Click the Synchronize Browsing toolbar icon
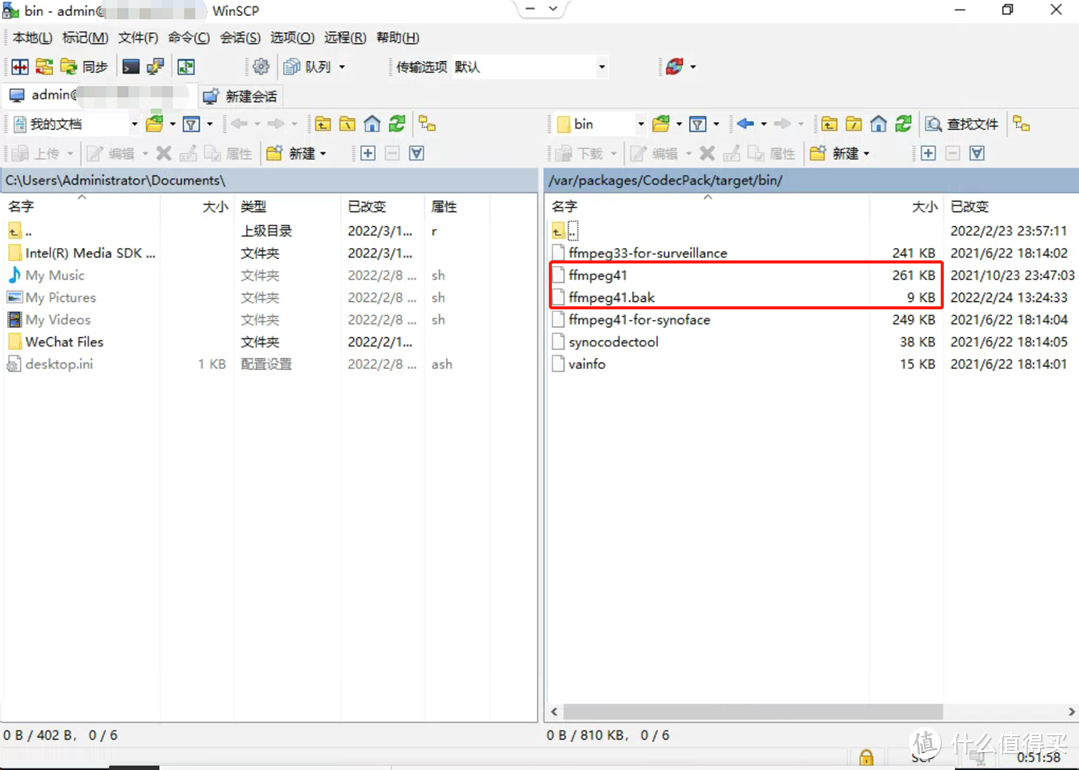1079x770 pixels. [x=44, y=67]
